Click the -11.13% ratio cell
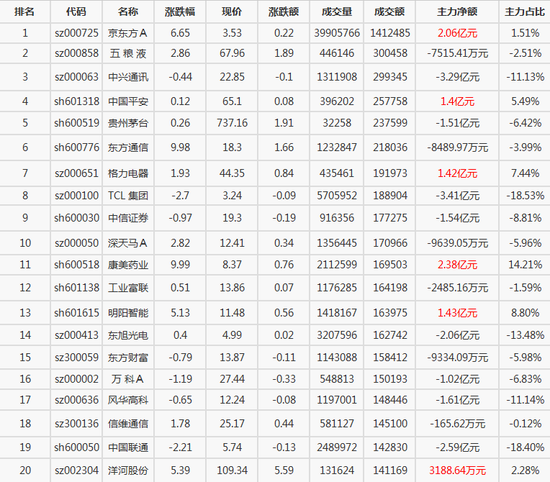Viewport: 550px width, 482px height. (x=525, y=77)
